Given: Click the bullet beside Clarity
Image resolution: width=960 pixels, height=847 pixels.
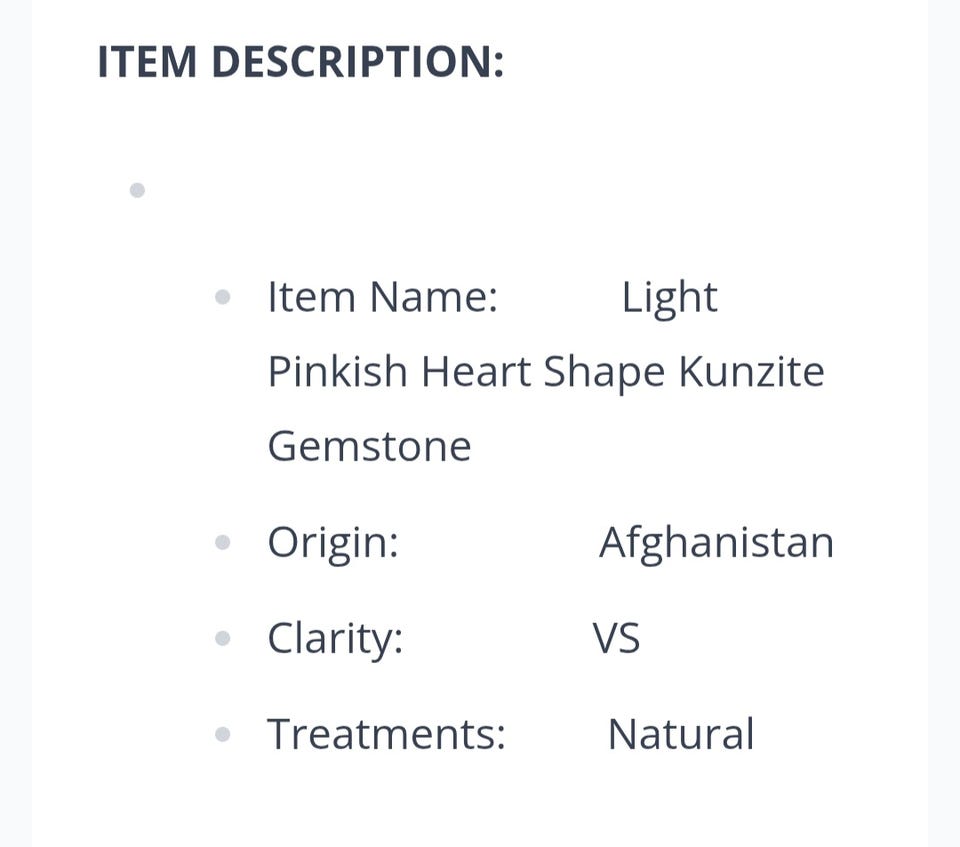Looking at the screenshot, I should pos(223,638).
